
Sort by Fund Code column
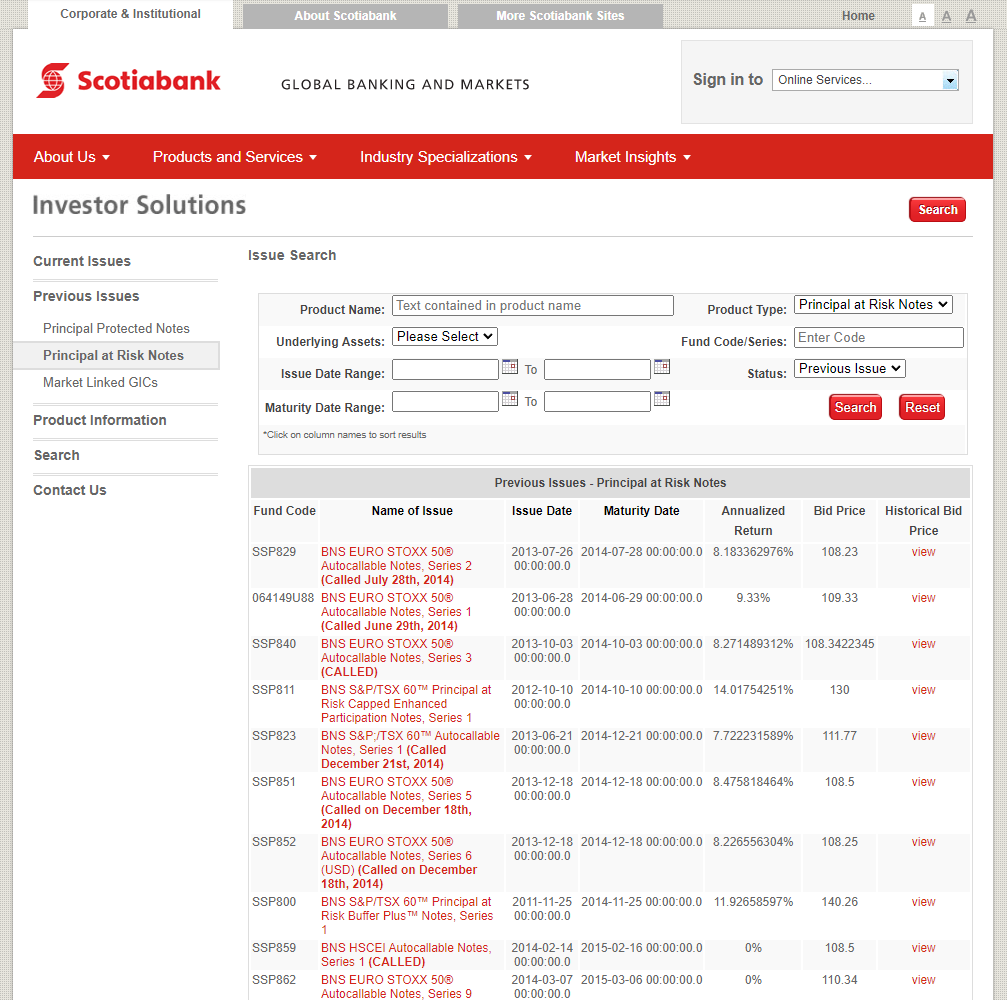(285, 511)
